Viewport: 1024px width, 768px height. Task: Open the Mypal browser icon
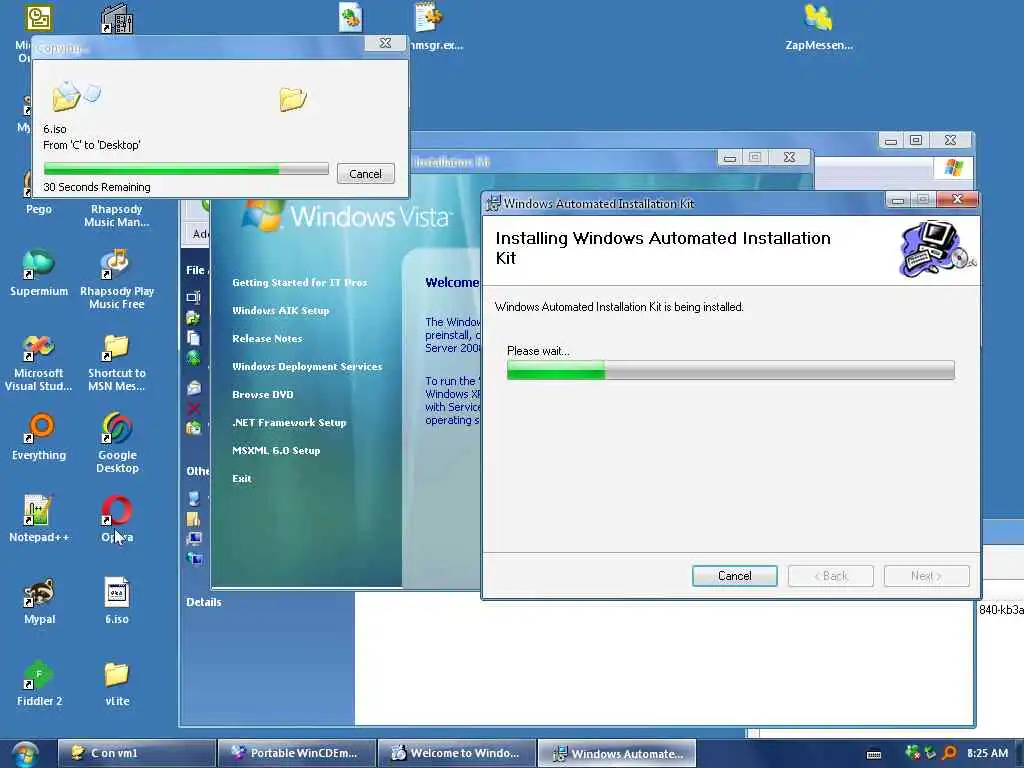39,601
